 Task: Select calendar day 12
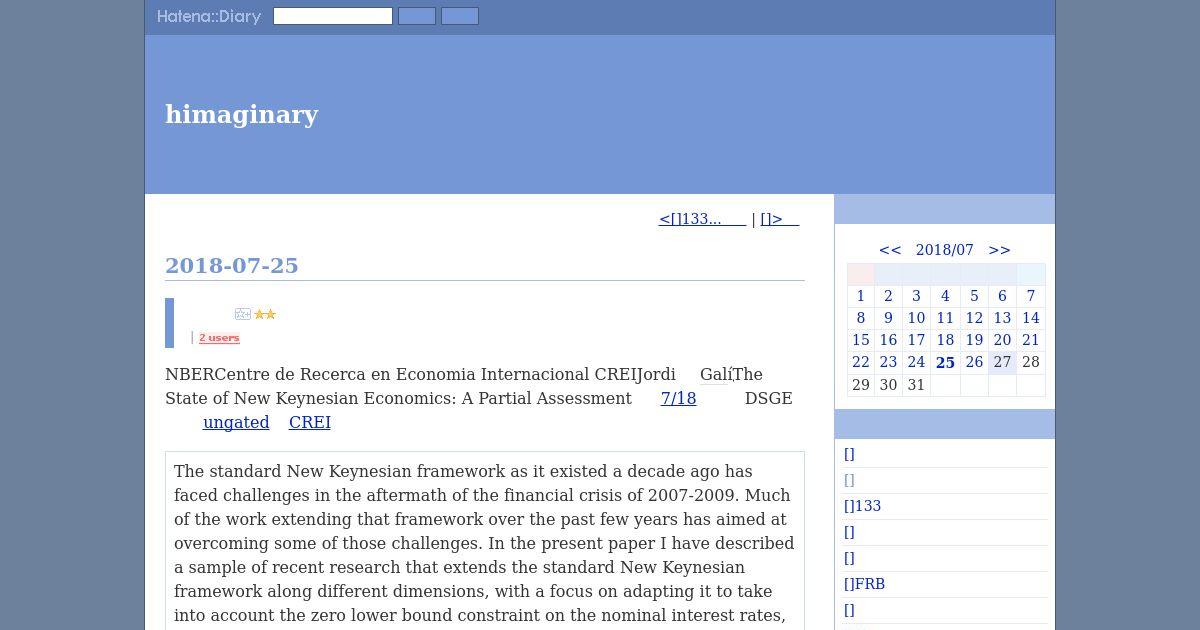coord(974,318)
